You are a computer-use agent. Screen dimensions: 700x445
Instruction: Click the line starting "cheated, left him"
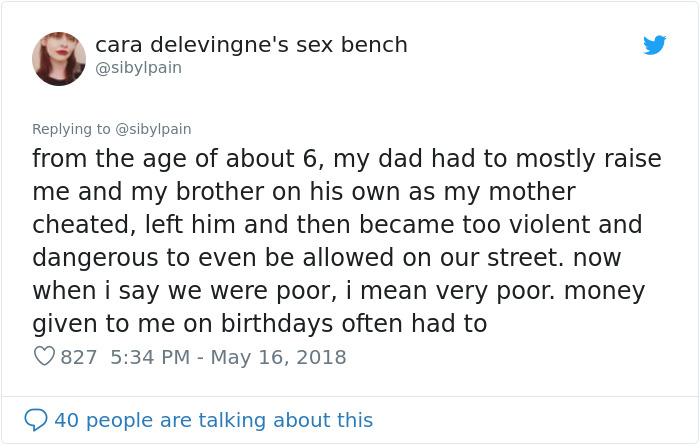pyautogui.click(x=337, y=225)
